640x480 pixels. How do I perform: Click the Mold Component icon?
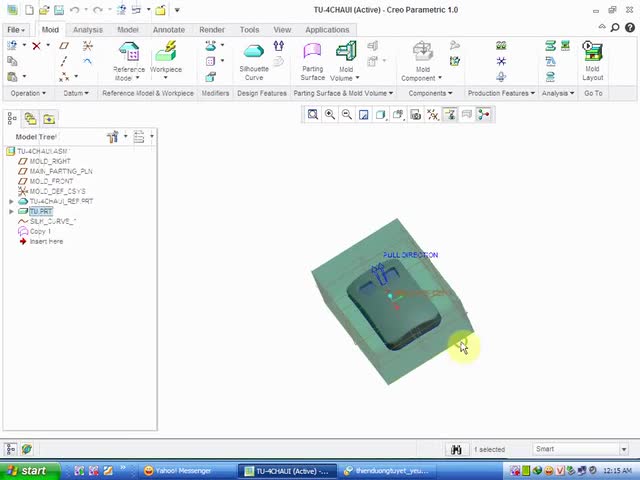point(422,51)
